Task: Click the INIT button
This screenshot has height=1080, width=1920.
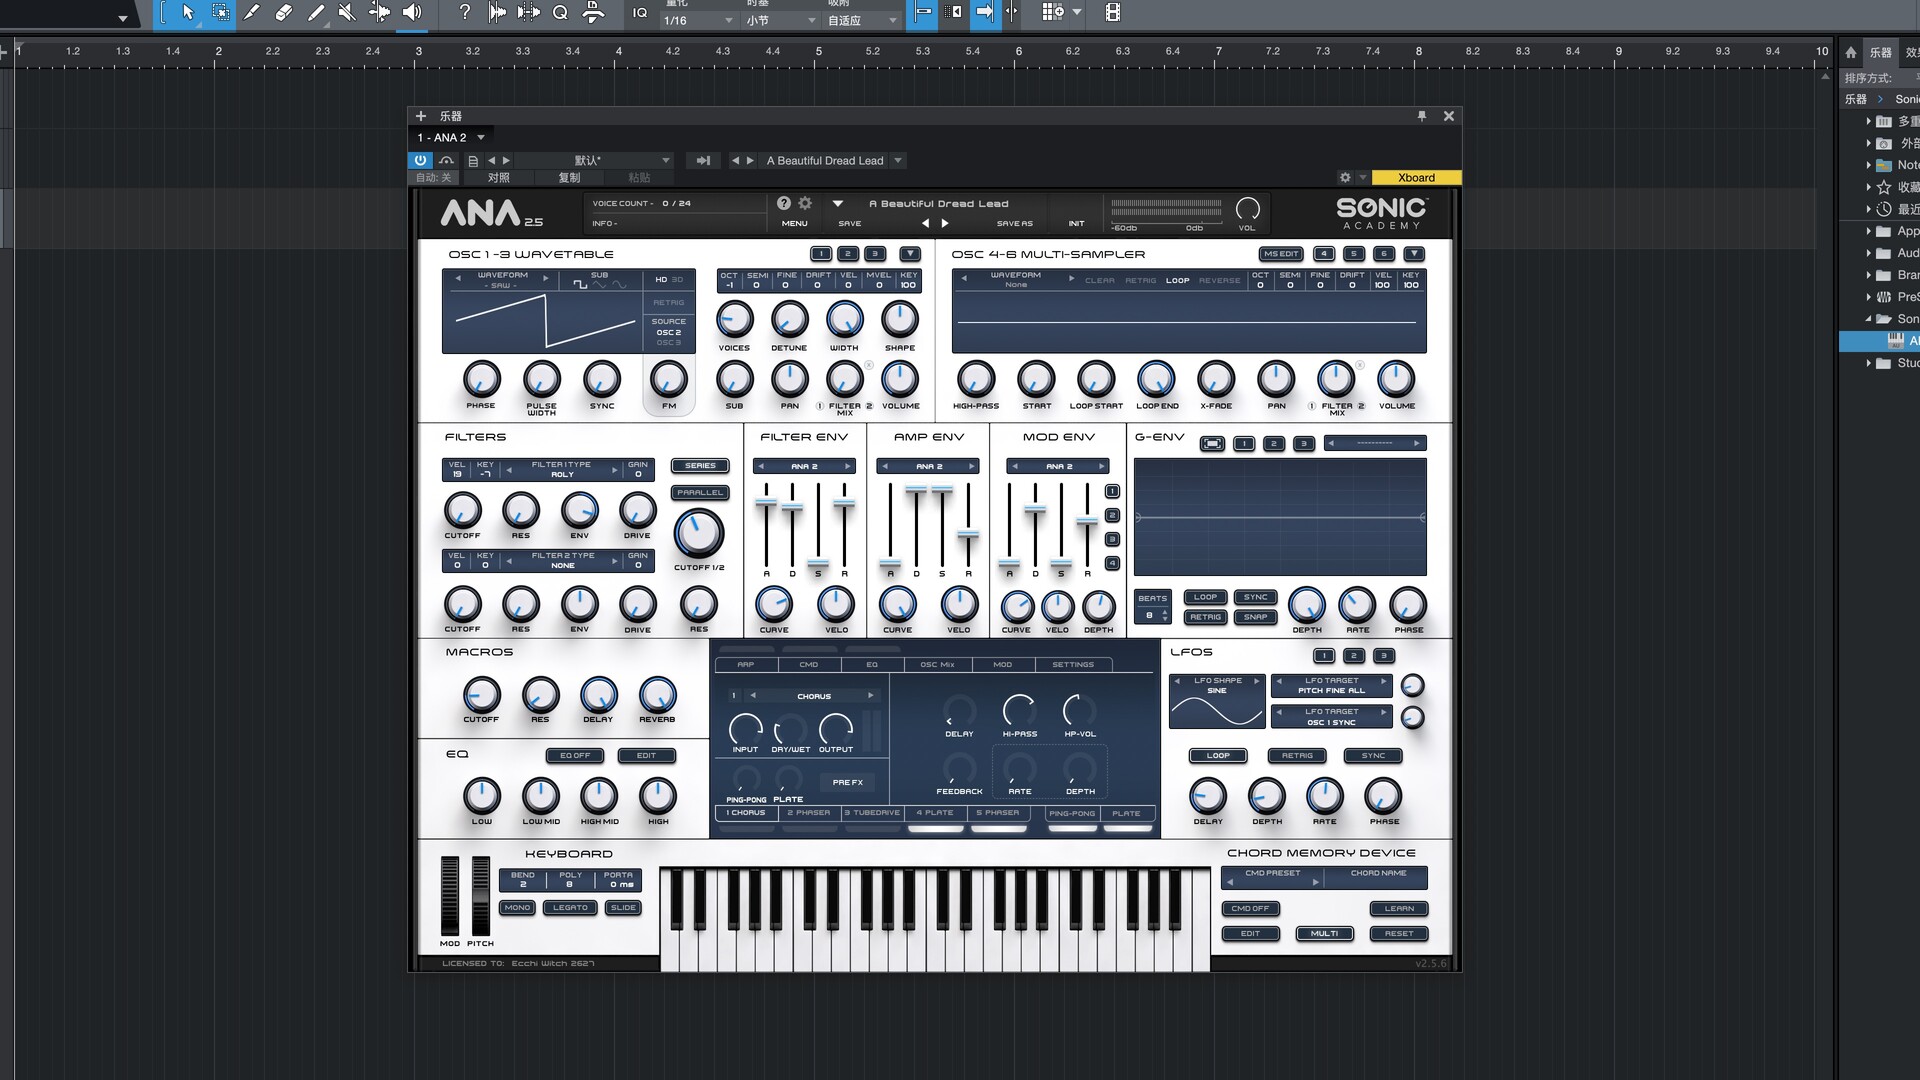Action: [x=1076, y=224]
